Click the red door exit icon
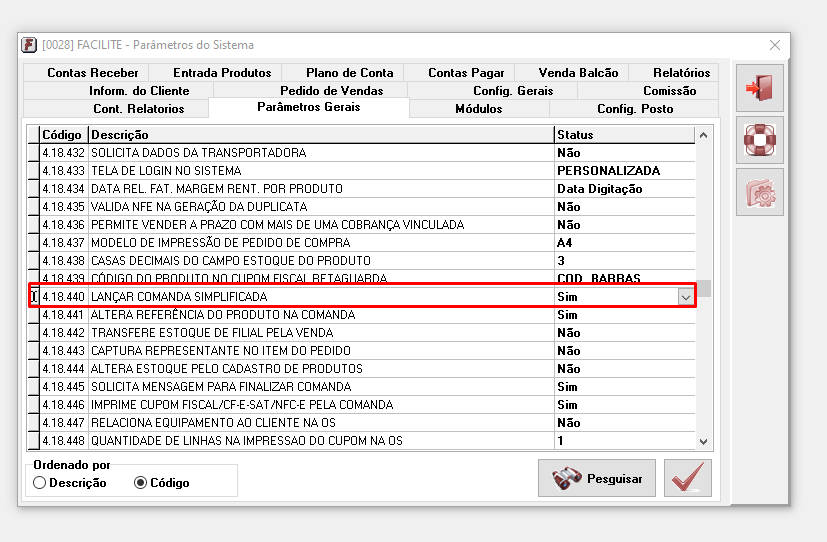827x542 pixels. pos(759,88)
